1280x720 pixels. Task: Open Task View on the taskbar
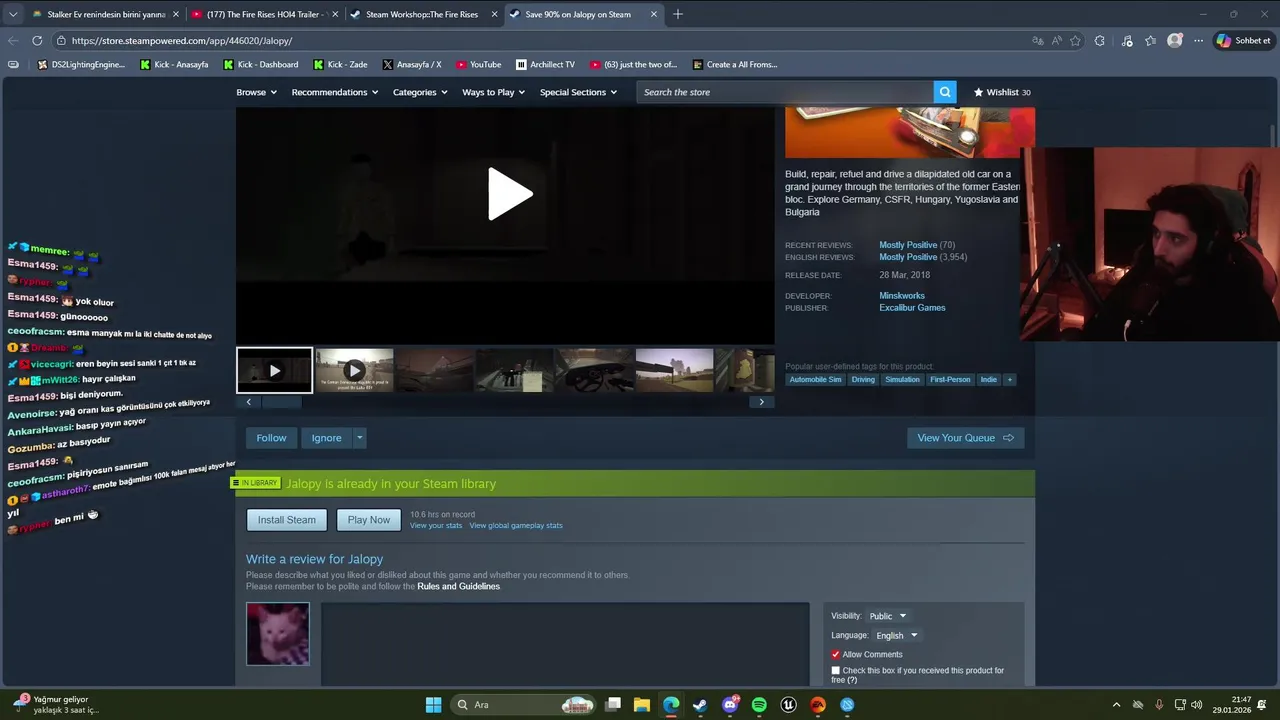tap(613, 705)
